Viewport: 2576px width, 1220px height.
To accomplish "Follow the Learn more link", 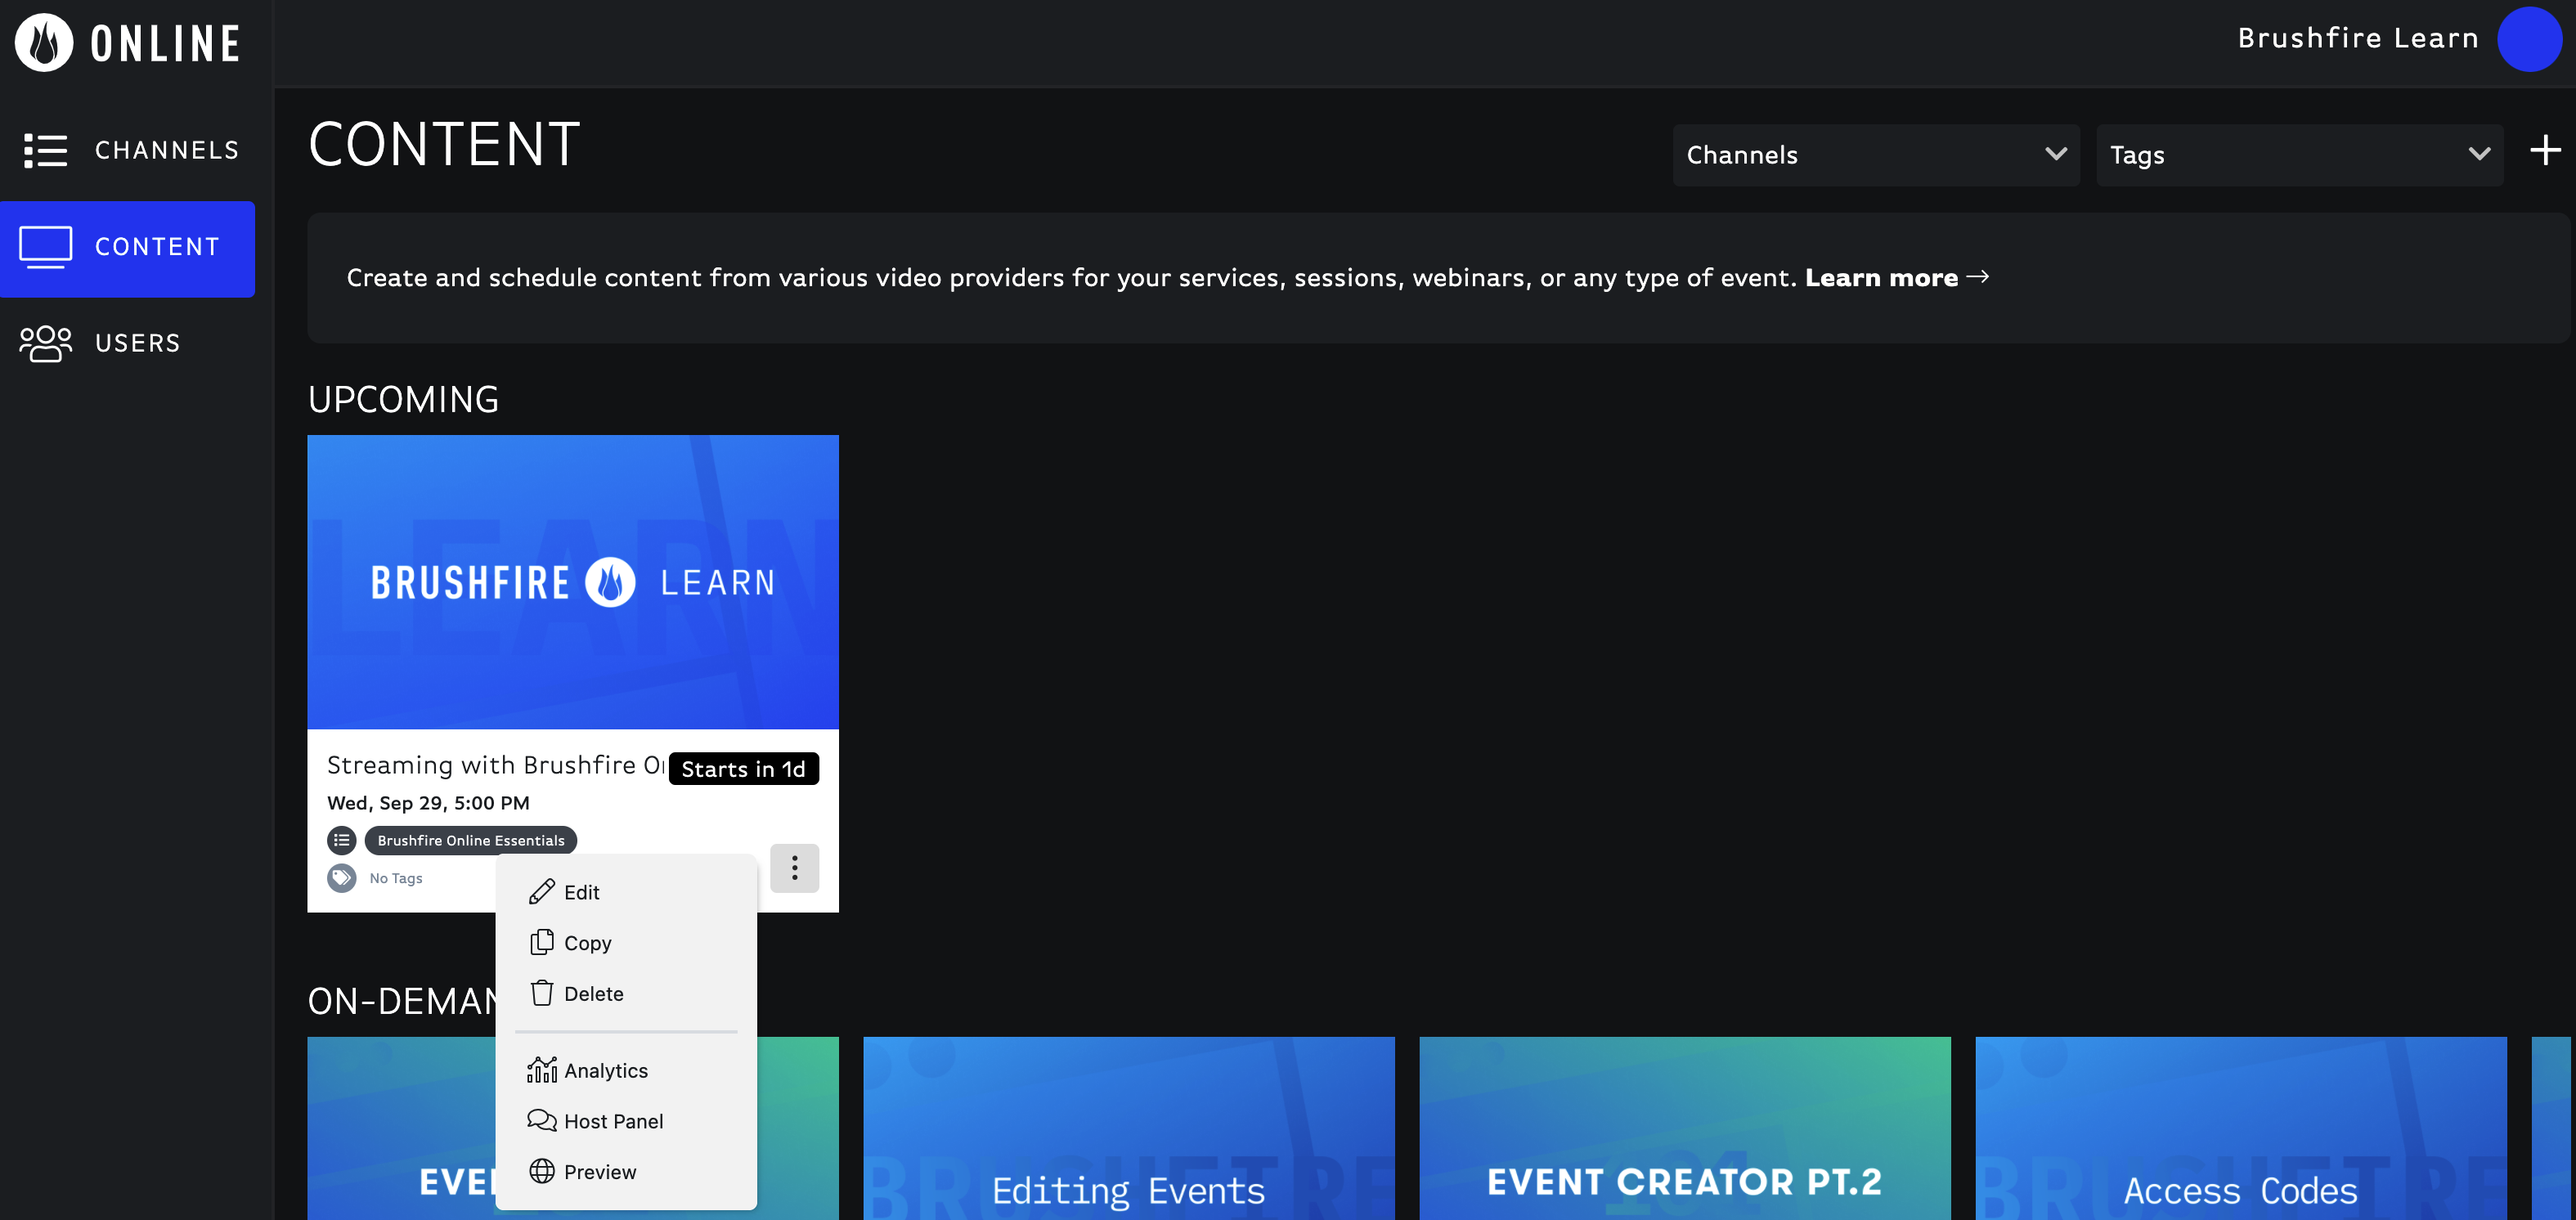I will (x=1881, y=277).
